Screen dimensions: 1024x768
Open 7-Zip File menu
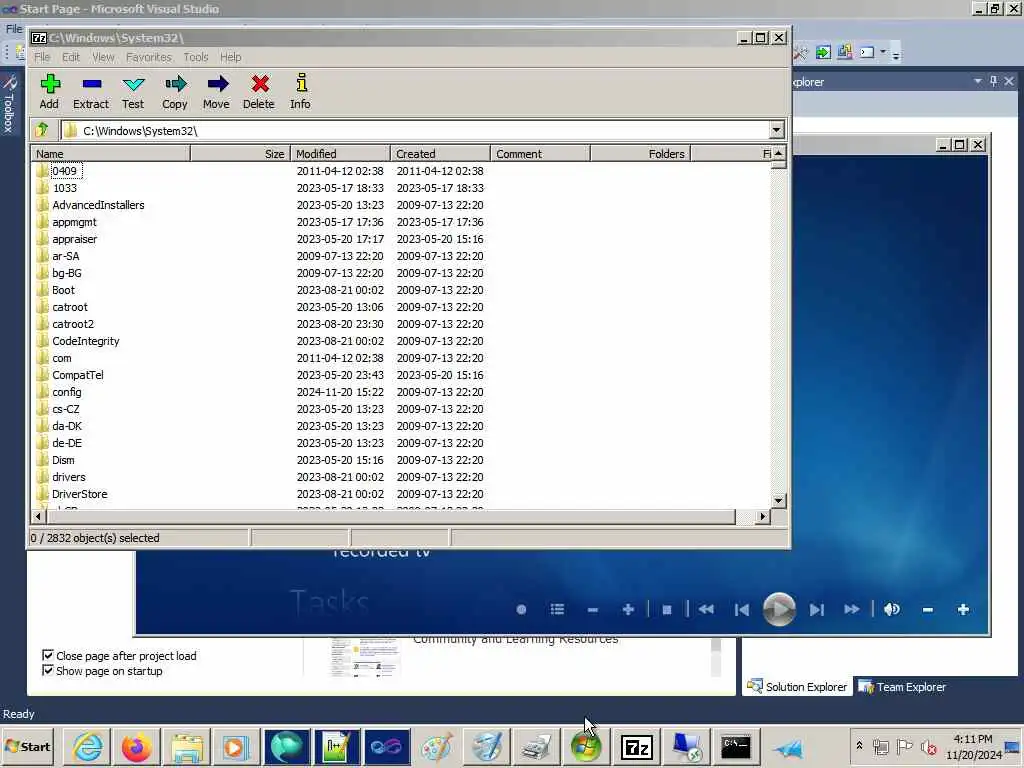pos(42,57)
